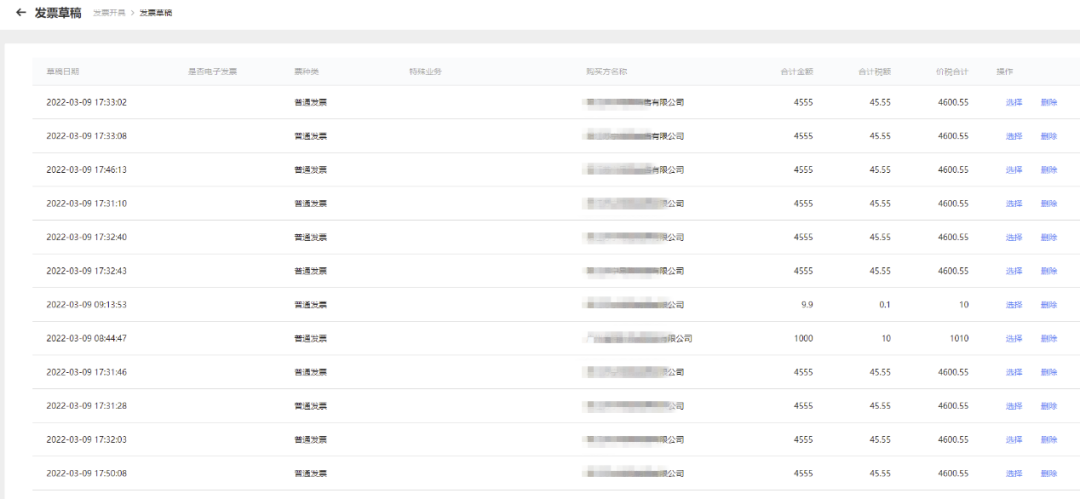Delete the 17:32:03 invoice draft
The height and width of the screenshot is (499, 1080).
(x=1048, y=440)
